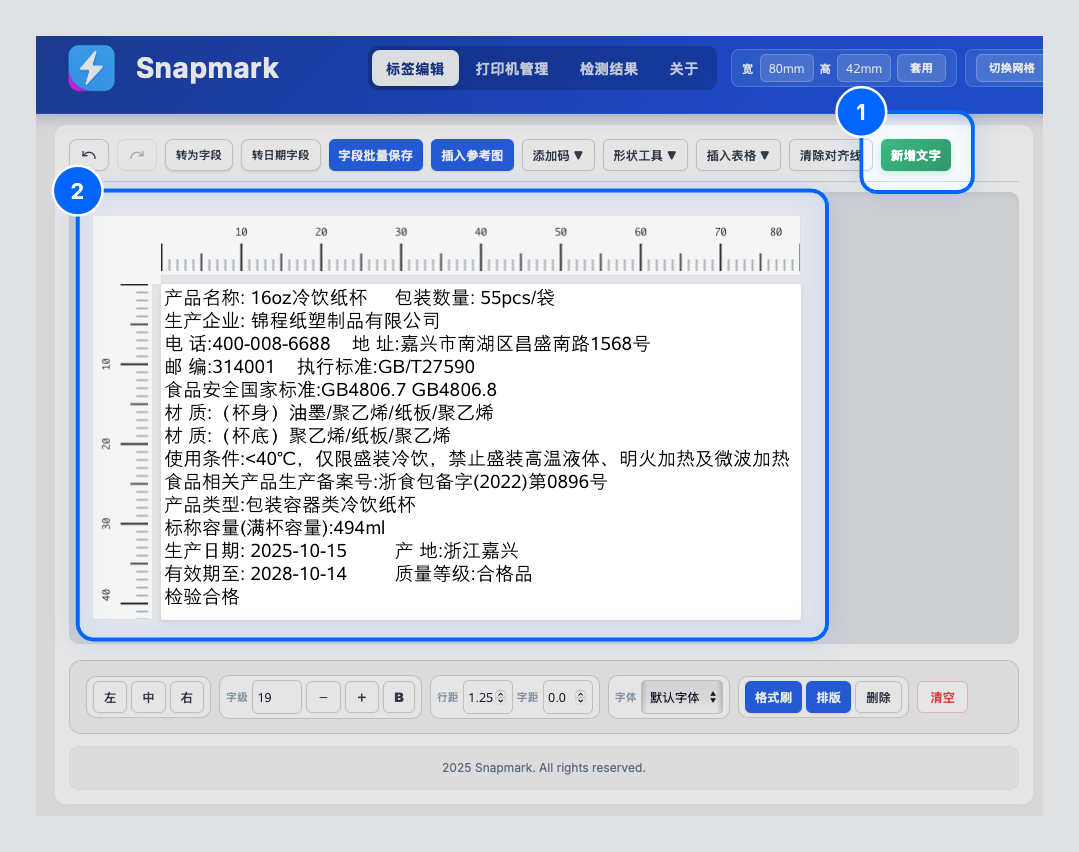Center align text with 中 button

coord(148,697)
